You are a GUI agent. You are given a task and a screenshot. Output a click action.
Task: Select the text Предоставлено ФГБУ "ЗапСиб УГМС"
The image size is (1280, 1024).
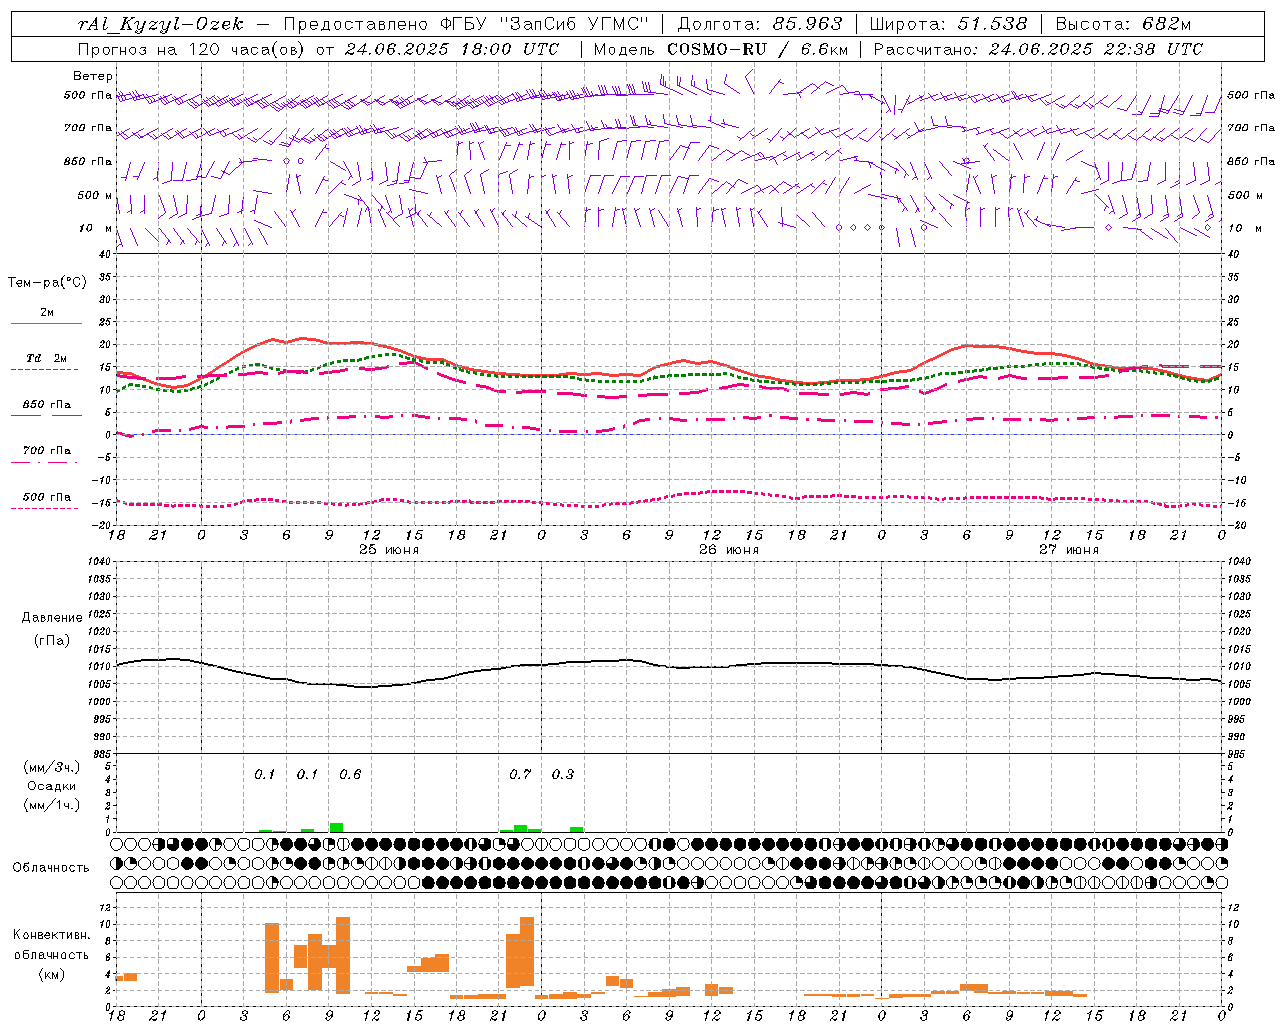(467, 24)
